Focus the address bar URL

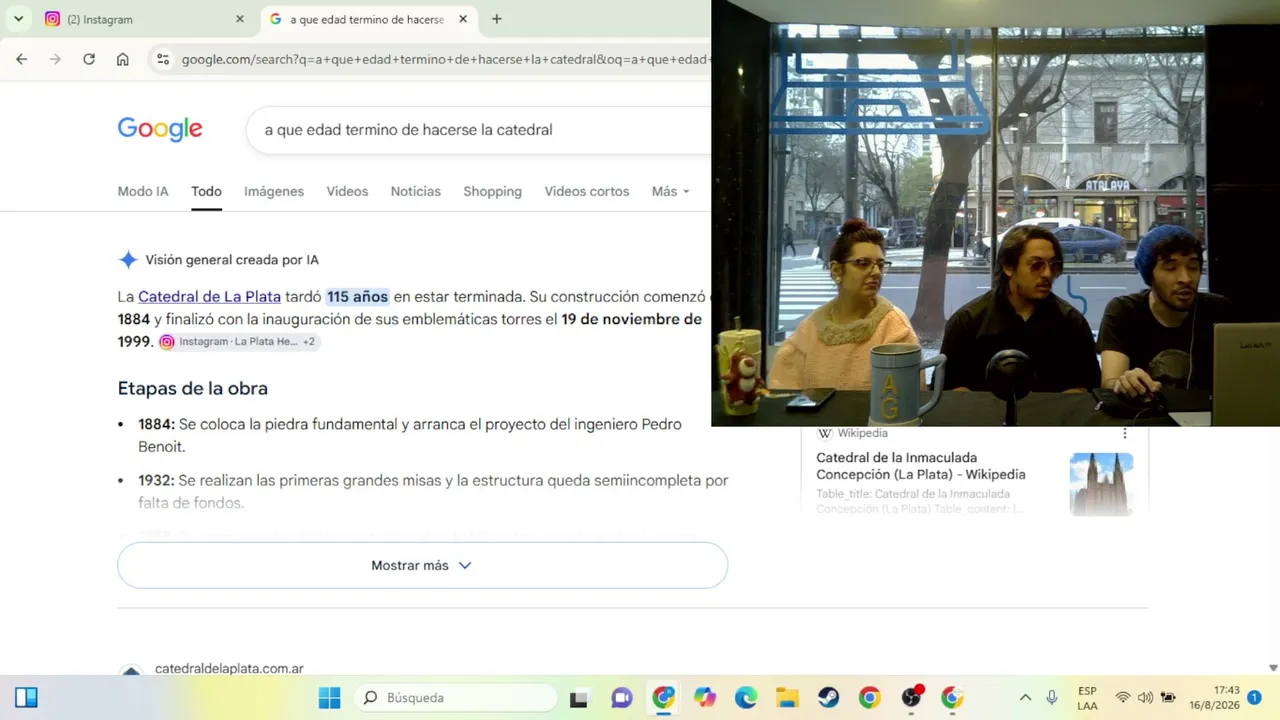click(445, 59)
